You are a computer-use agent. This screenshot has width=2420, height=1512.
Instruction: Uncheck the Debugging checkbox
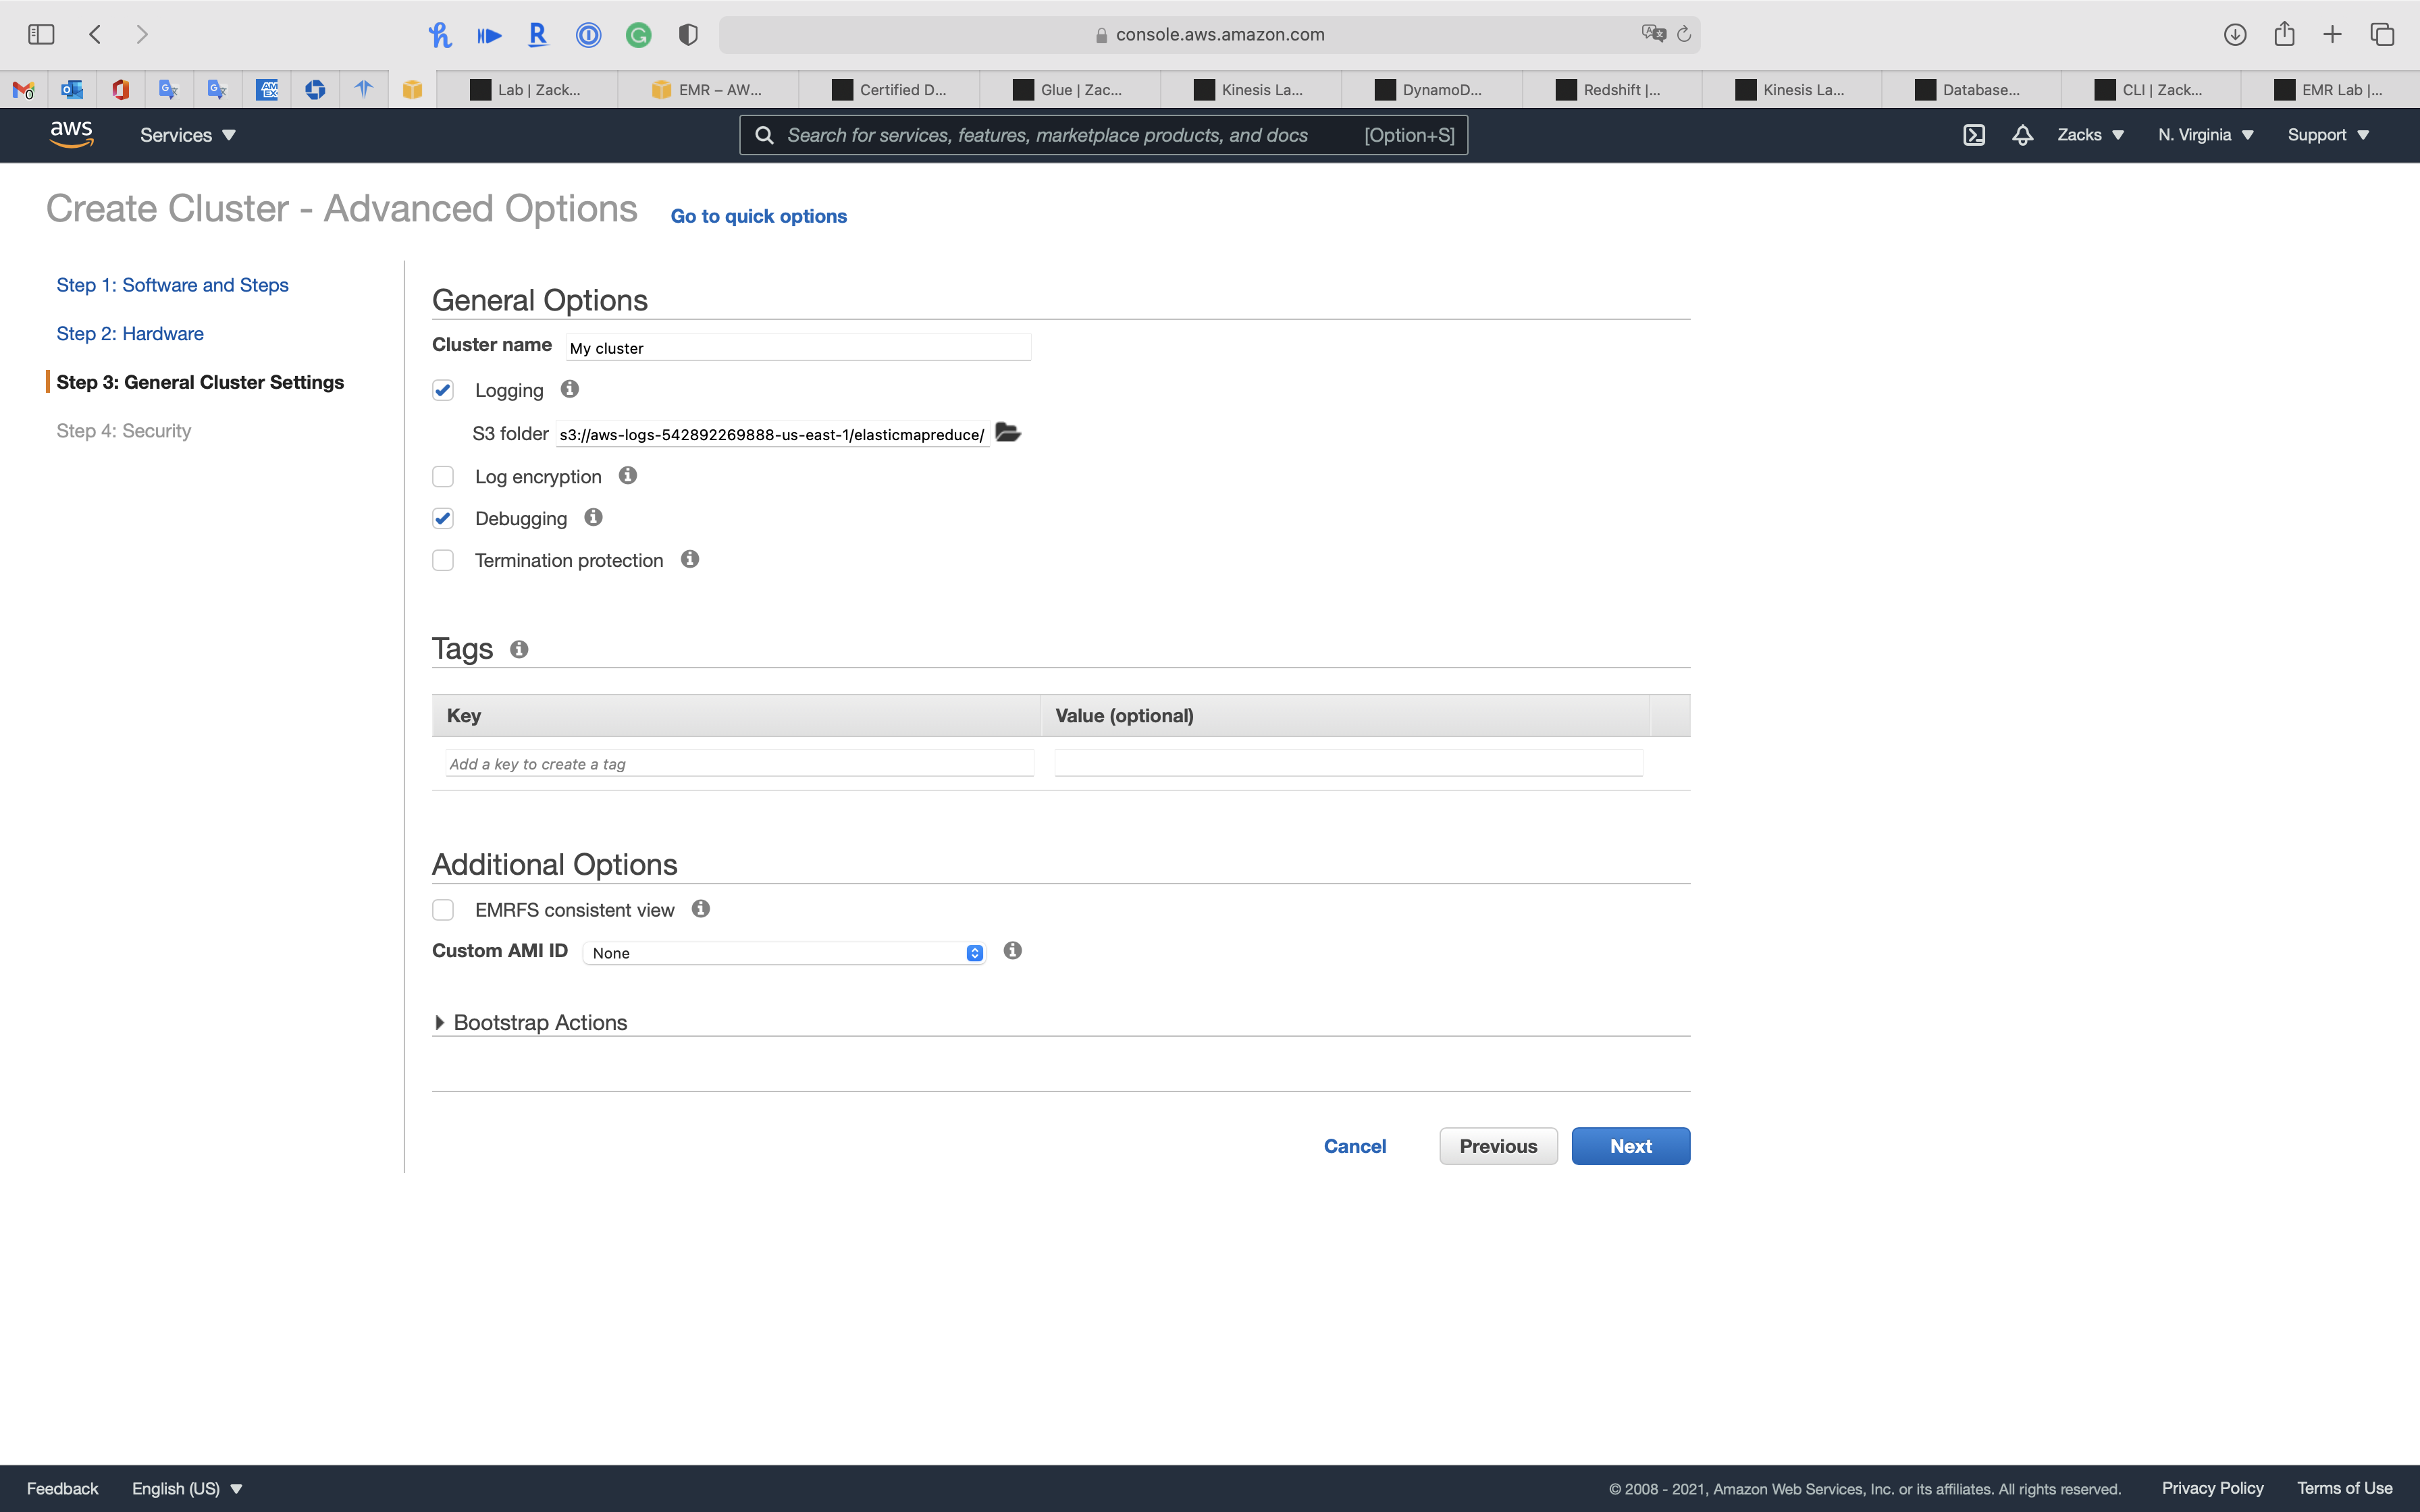click(443, 518)
